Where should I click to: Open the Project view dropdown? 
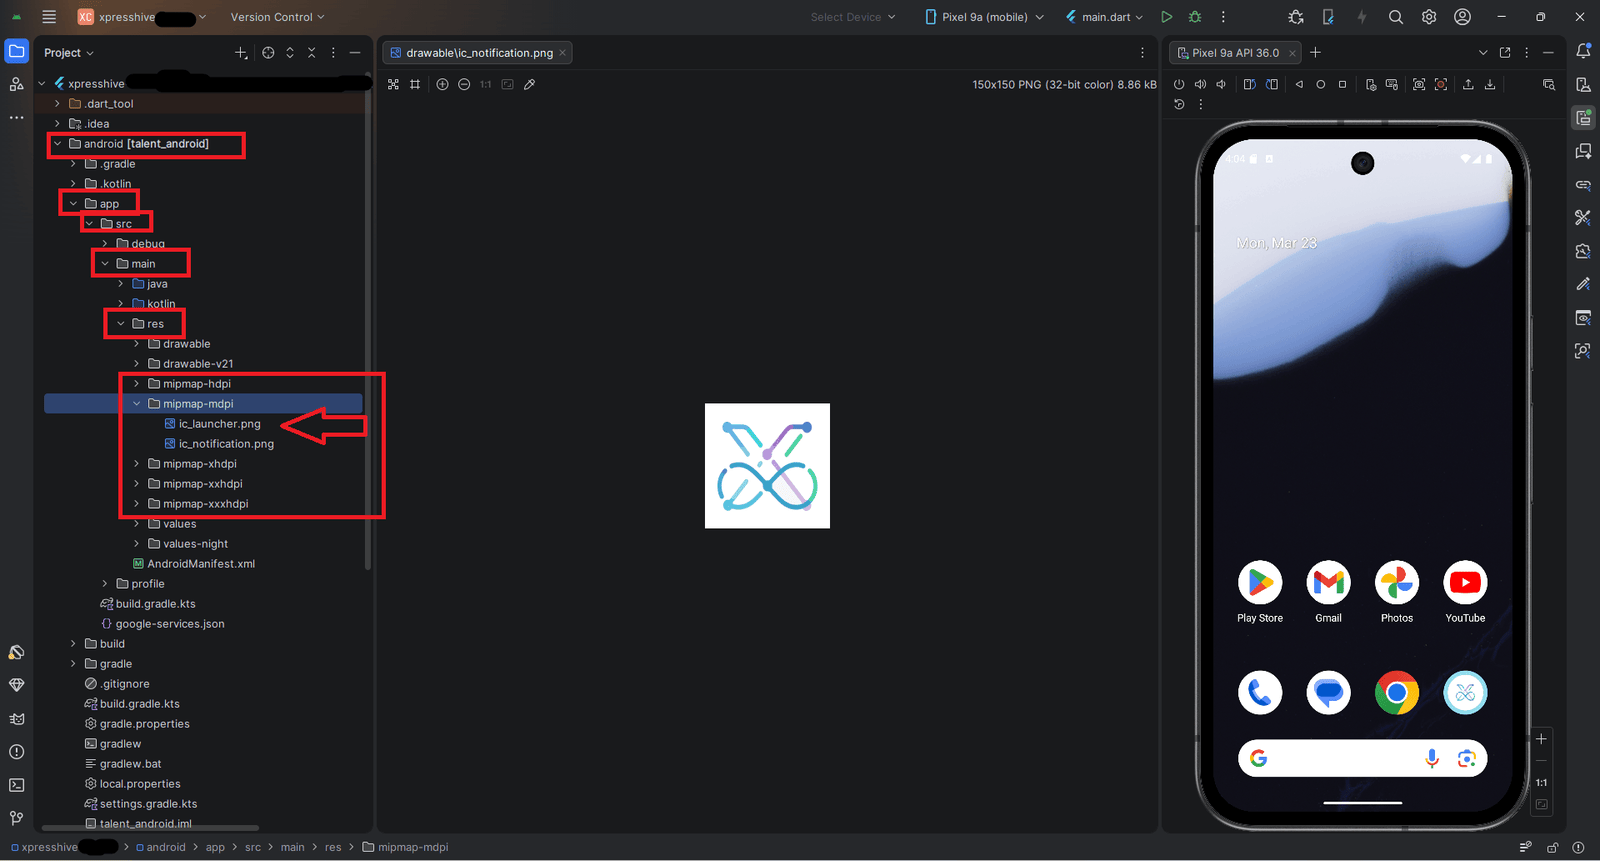[x=69, y=53]
